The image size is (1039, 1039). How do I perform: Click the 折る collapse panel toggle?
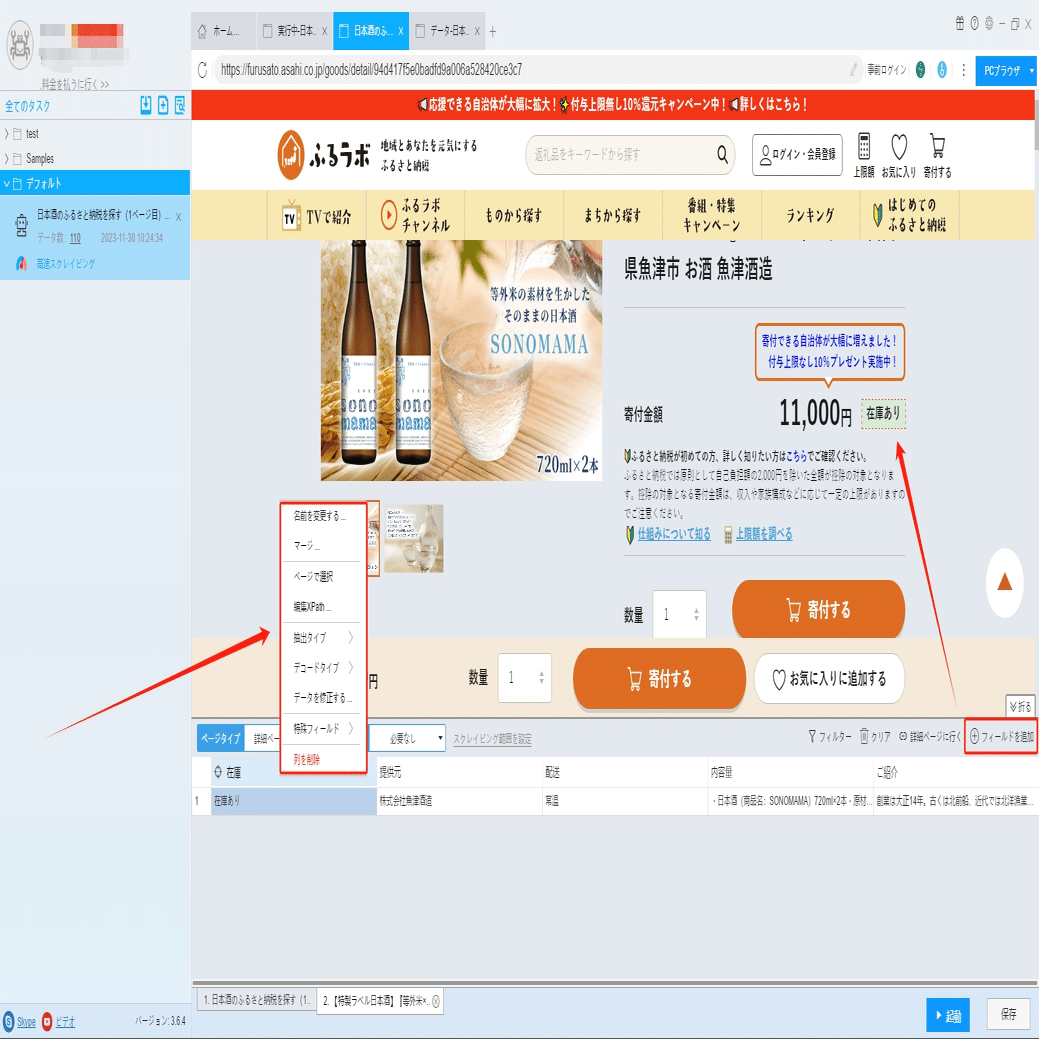tap(1020, 706)
